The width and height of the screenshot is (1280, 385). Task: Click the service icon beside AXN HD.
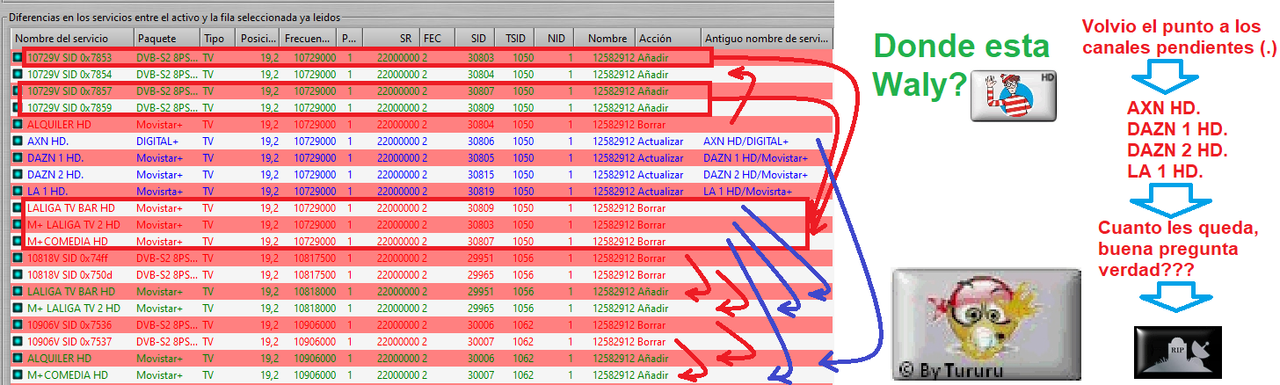pos(18,142)
